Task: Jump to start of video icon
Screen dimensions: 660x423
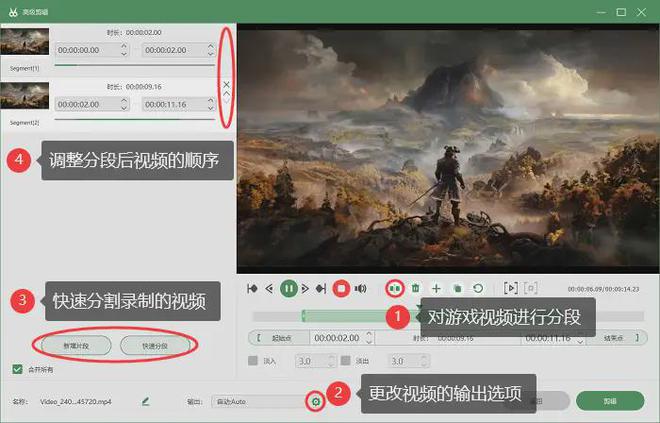Action: tap(251, 288)
